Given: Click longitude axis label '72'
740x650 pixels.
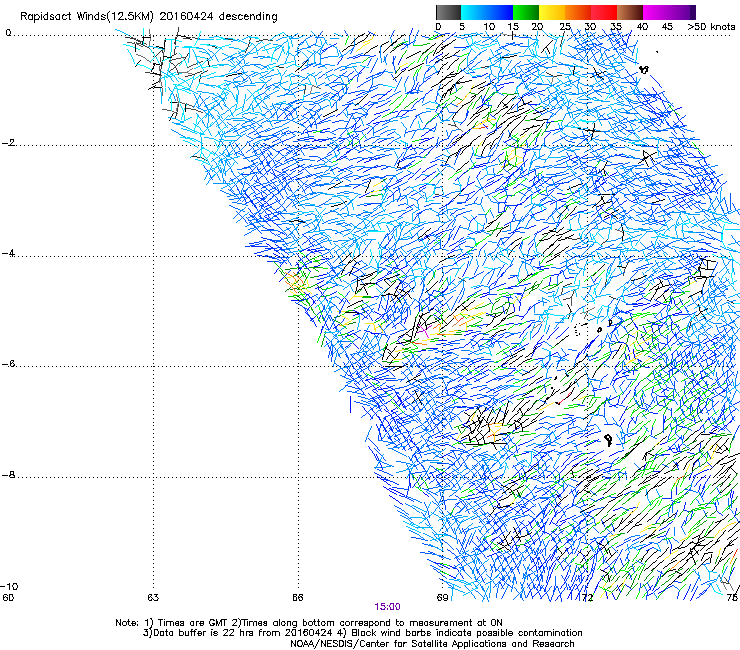Looking at the screenshot, I should pos(587,598).
